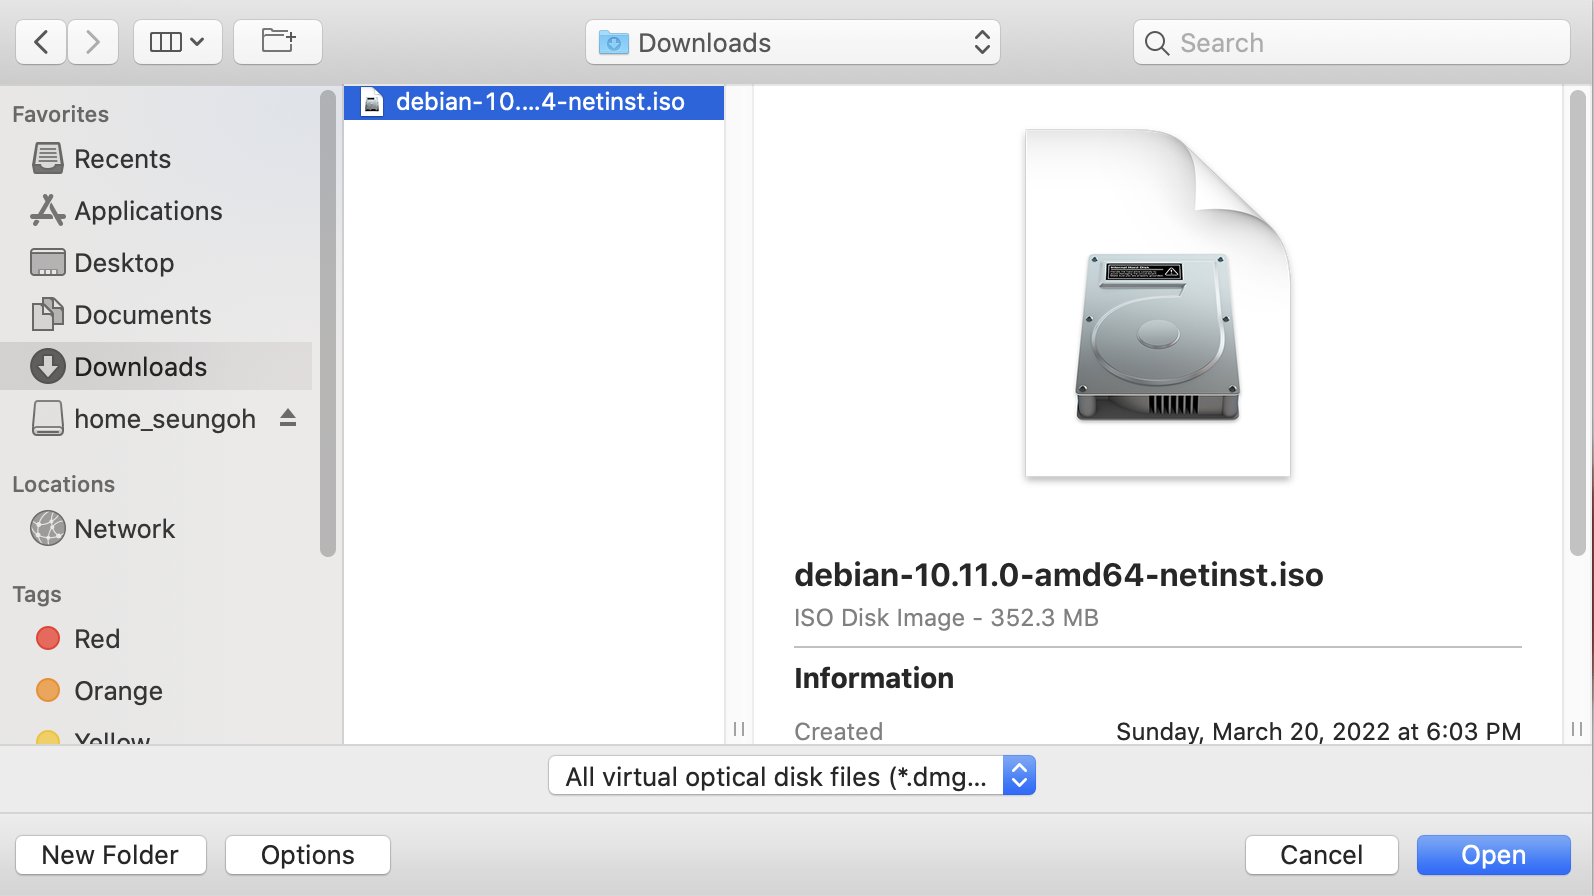Select Desktop in the sidebar
Image resolution: width=1594 pixels, height=896 pixels.
pos(156,263)
